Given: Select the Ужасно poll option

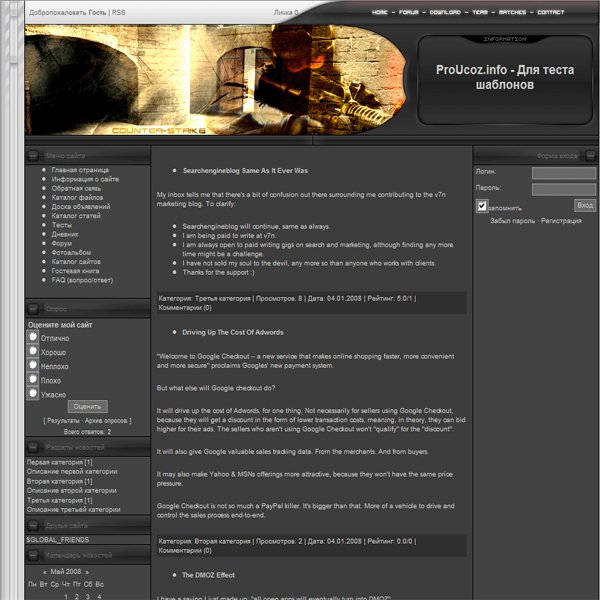Looking at the screenshot, I should 33,394.
